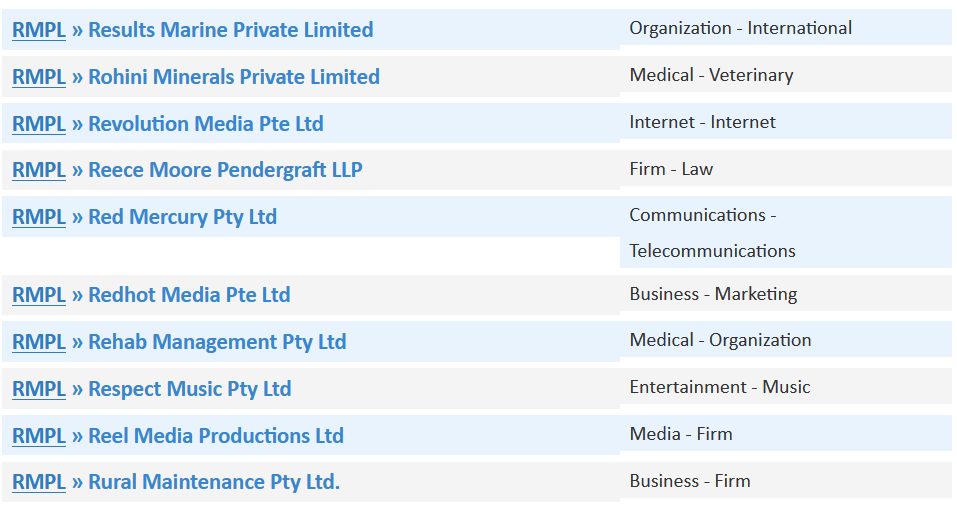Click RMPL abbreviation beside Reel Media Productions
The image size is (957, 505).
click(39, 436)
